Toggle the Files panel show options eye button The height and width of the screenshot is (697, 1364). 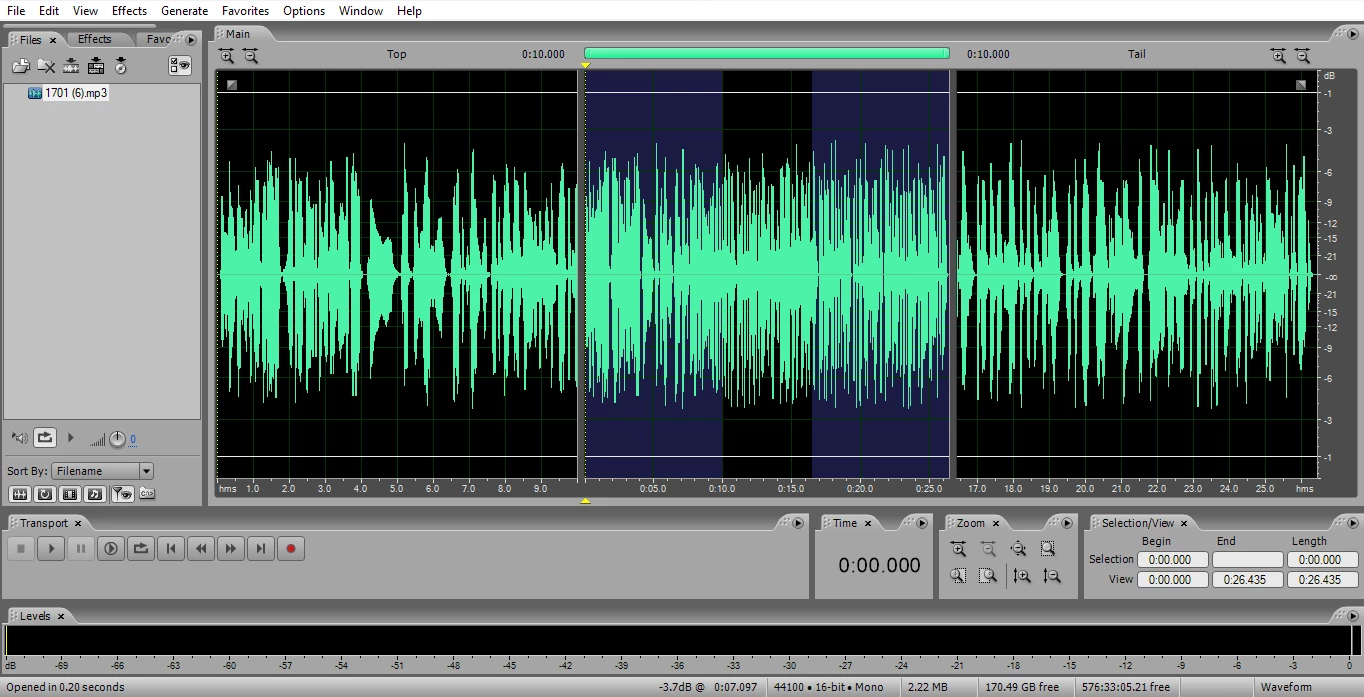click(180, 66)
